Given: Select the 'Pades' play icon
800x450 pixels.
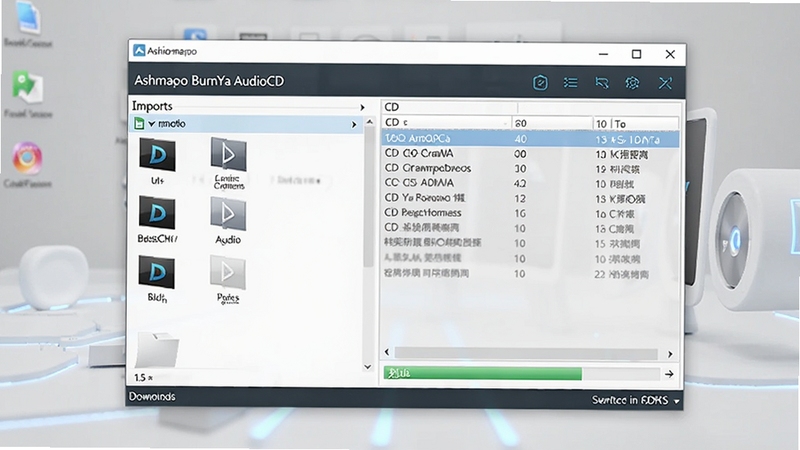Looking at the screenshot, I should [x=228, y=272].
